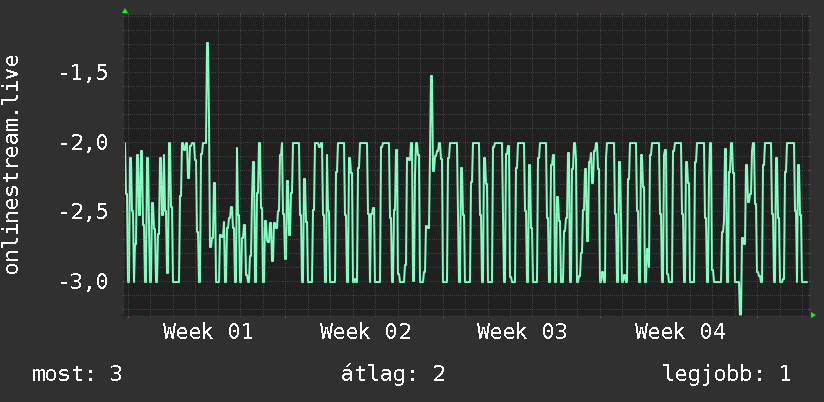Click the Week 03 axis label
The width and height of the screenshot is (824, 402).
(522, 332)
